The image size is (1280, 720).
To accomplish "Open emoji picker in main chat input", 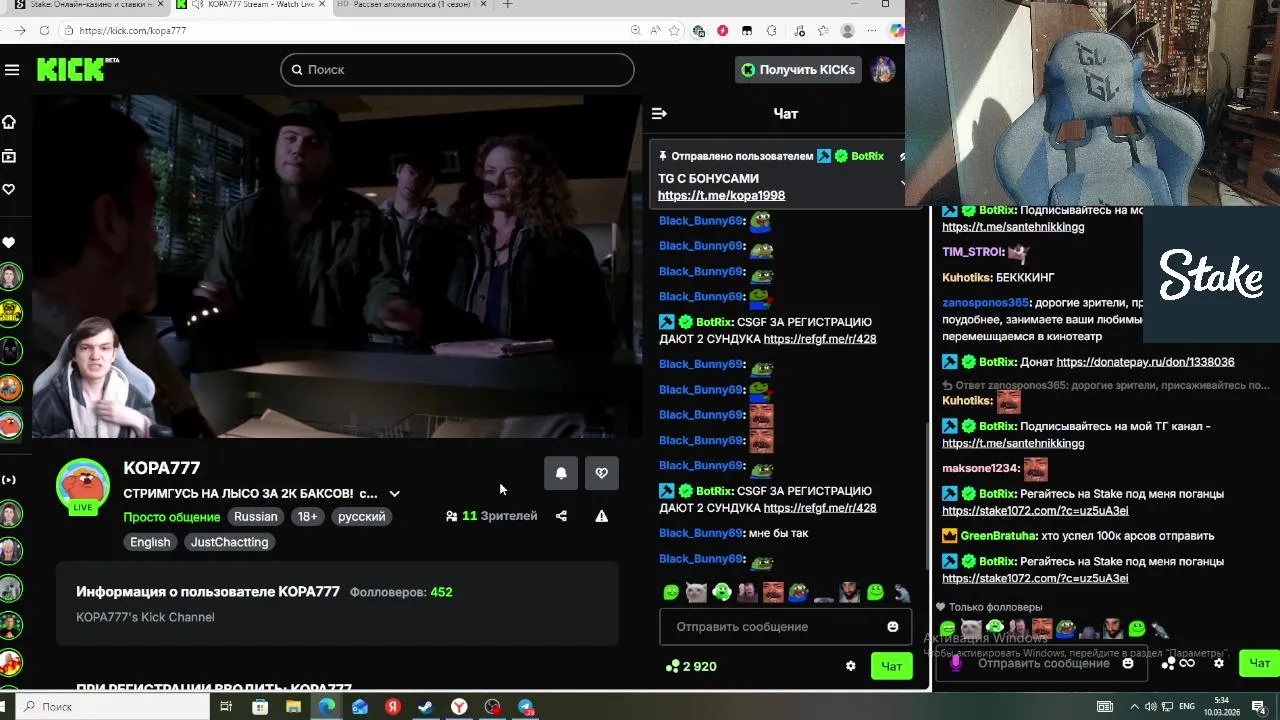I will (x=892, y=627).
